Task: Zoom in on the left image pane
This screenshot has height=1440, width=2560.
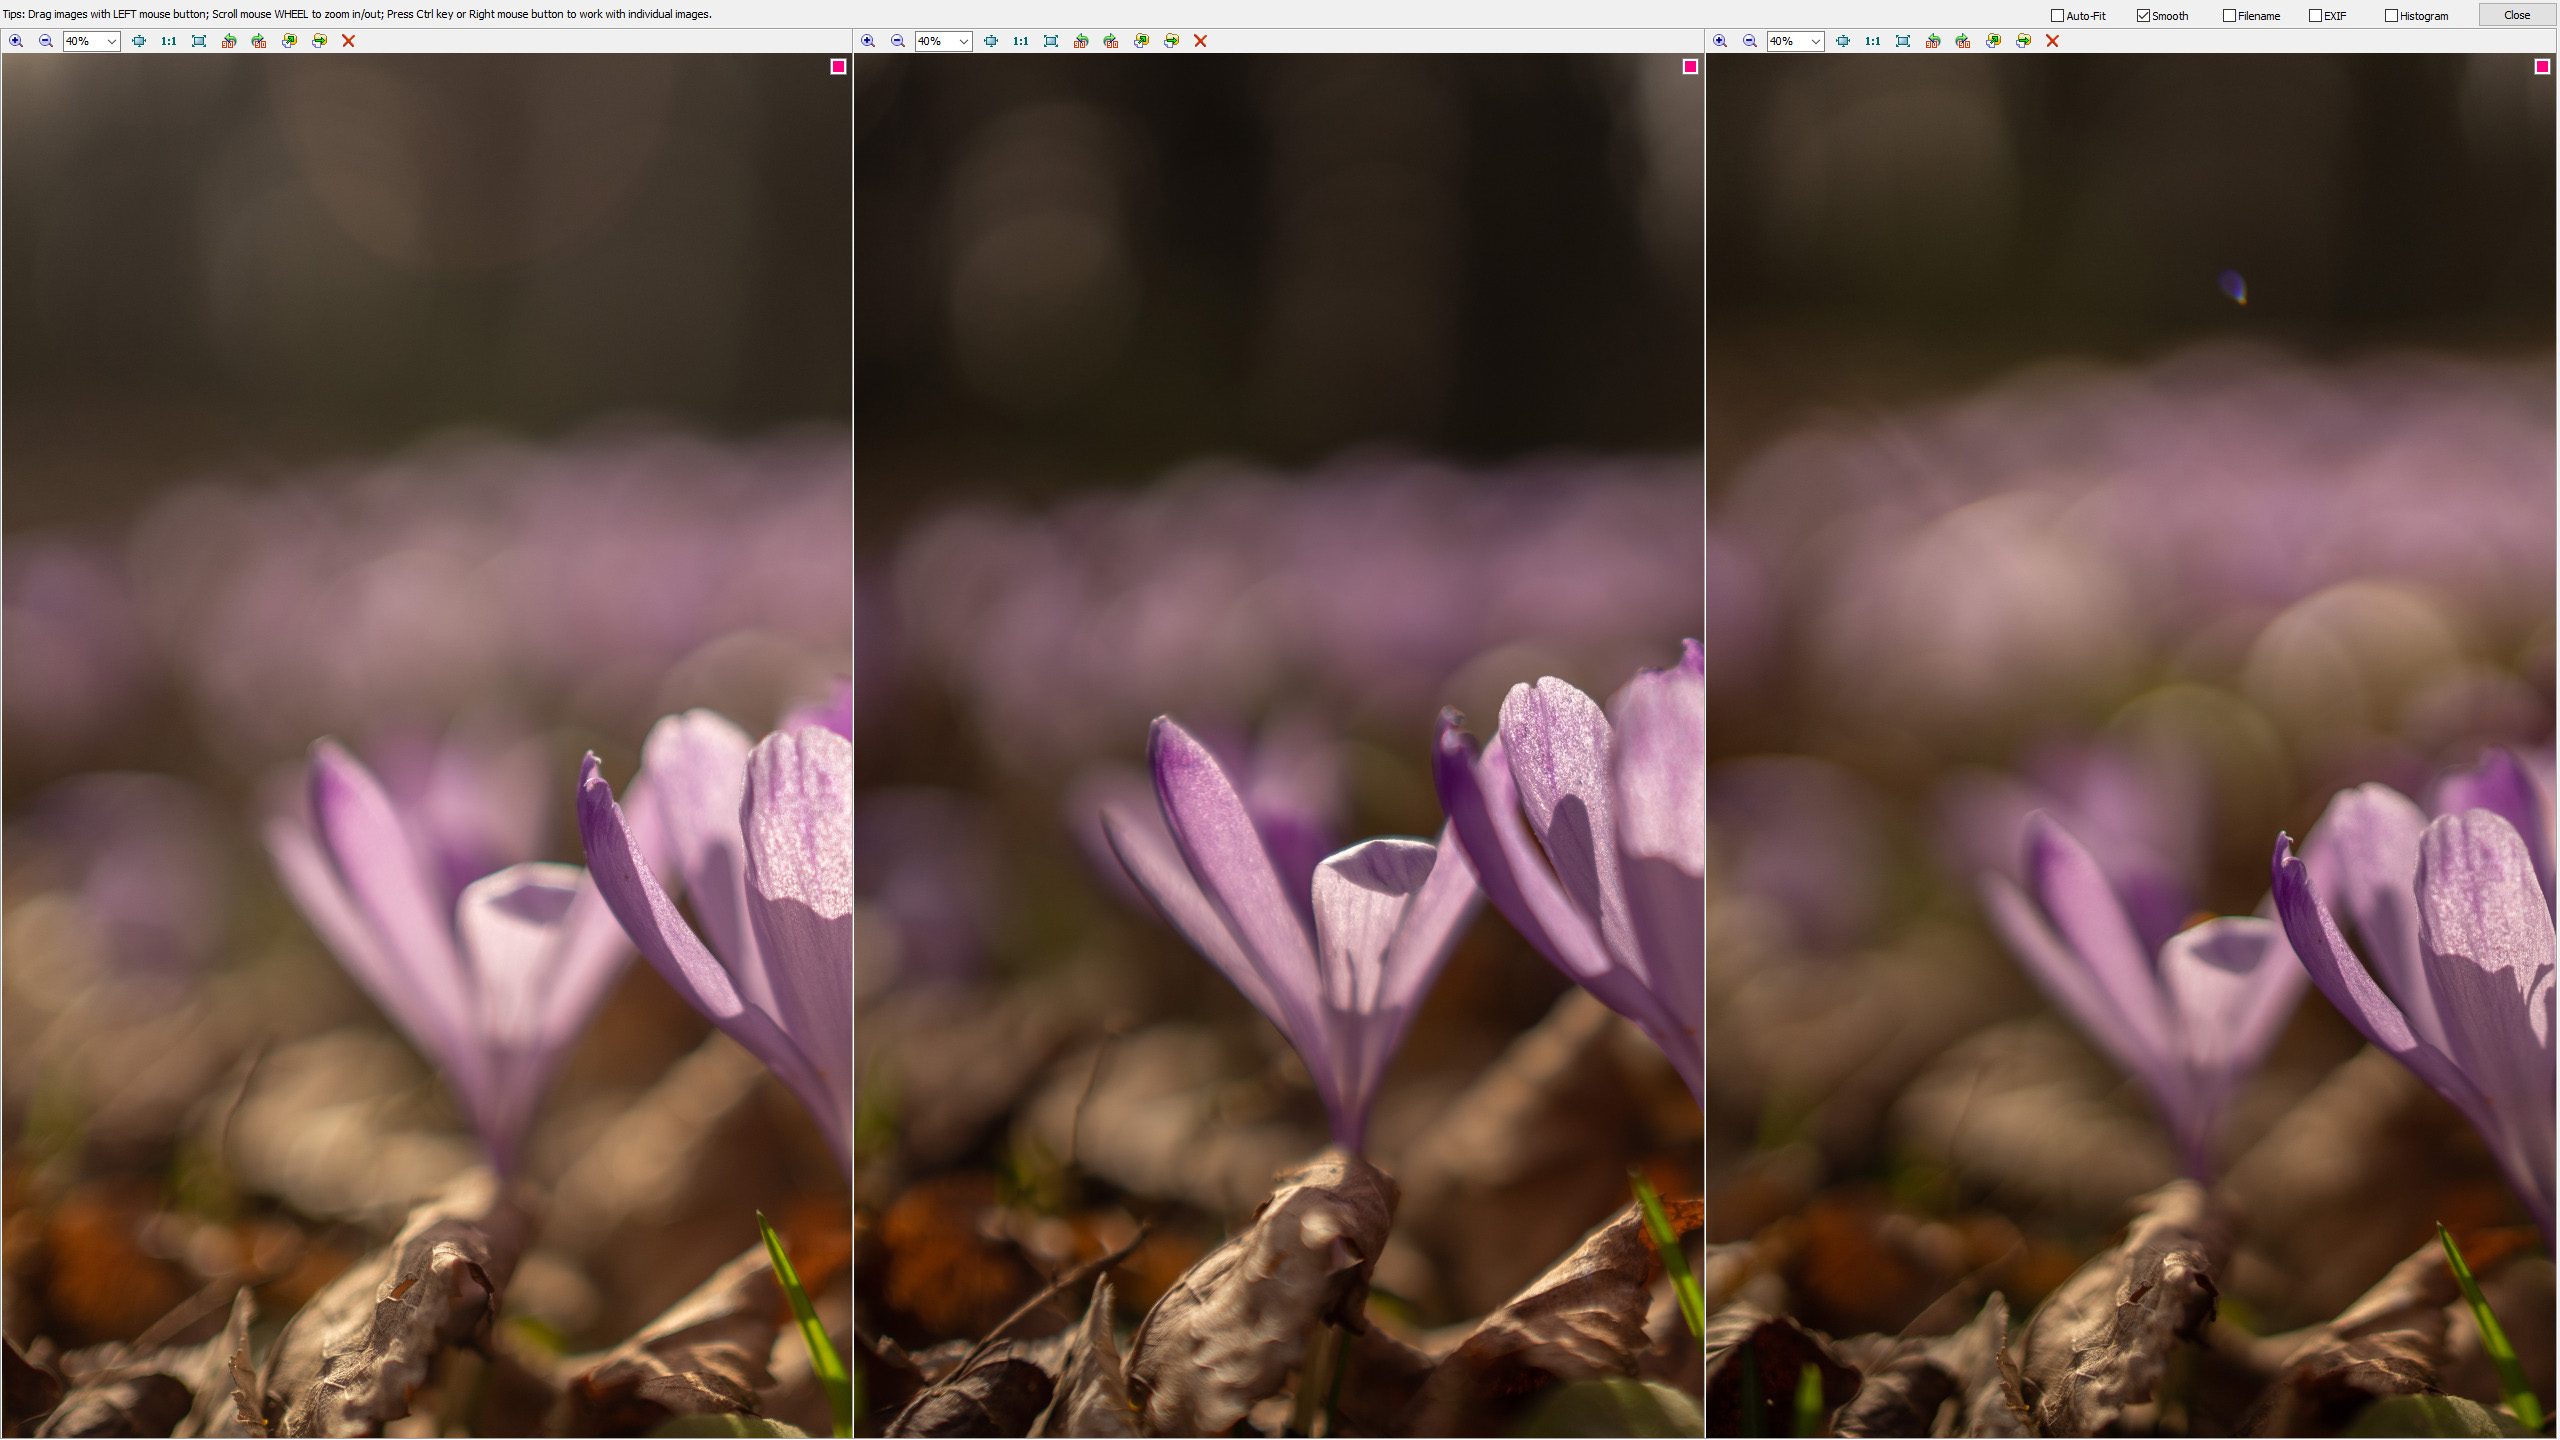Action: (x=16, y=41)
